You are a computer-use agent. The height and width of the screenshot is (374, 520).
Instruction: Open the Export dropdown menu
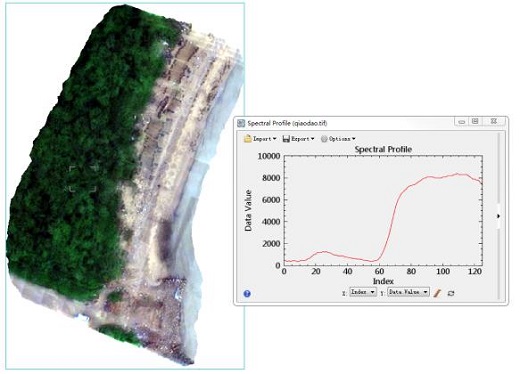(x=298, y=139)
